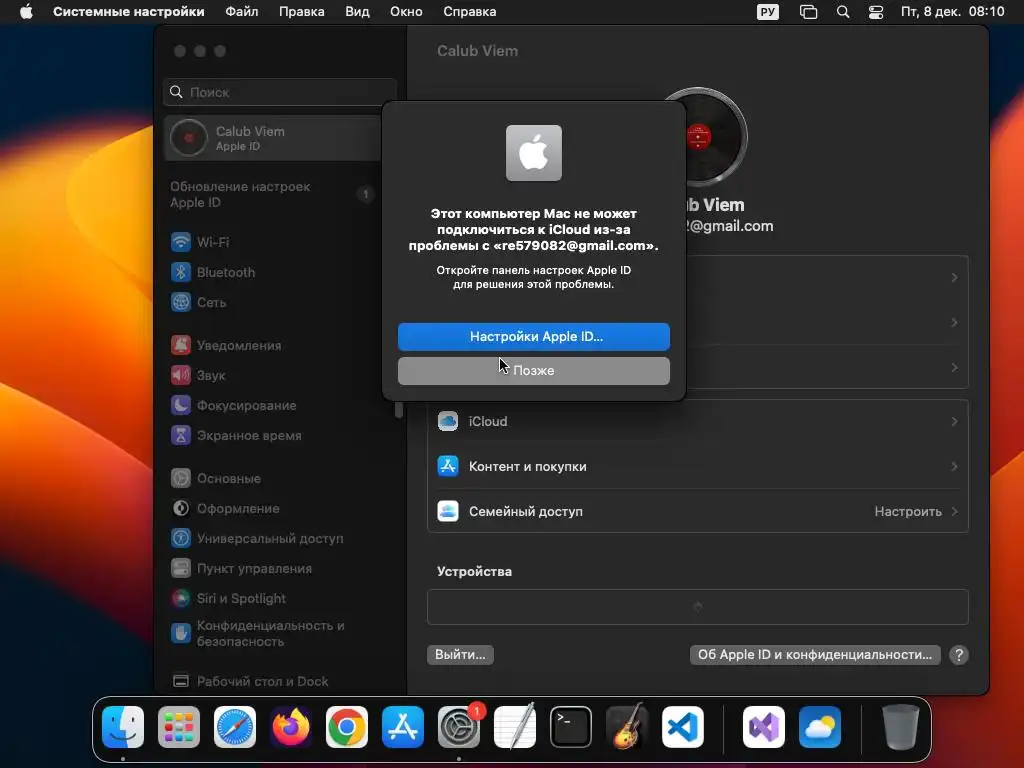Screen dimensions: 1024x768
Task: Click the Wi-Fi icon in sidebar
Action: (x=181, y=242)
